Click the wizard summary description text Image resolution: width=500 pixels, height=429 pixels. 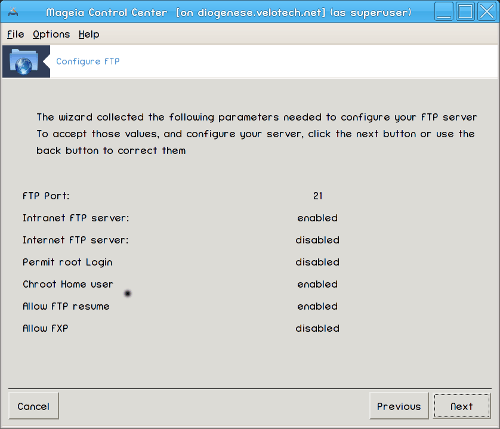pyautogui.click(x=257, y=134)
